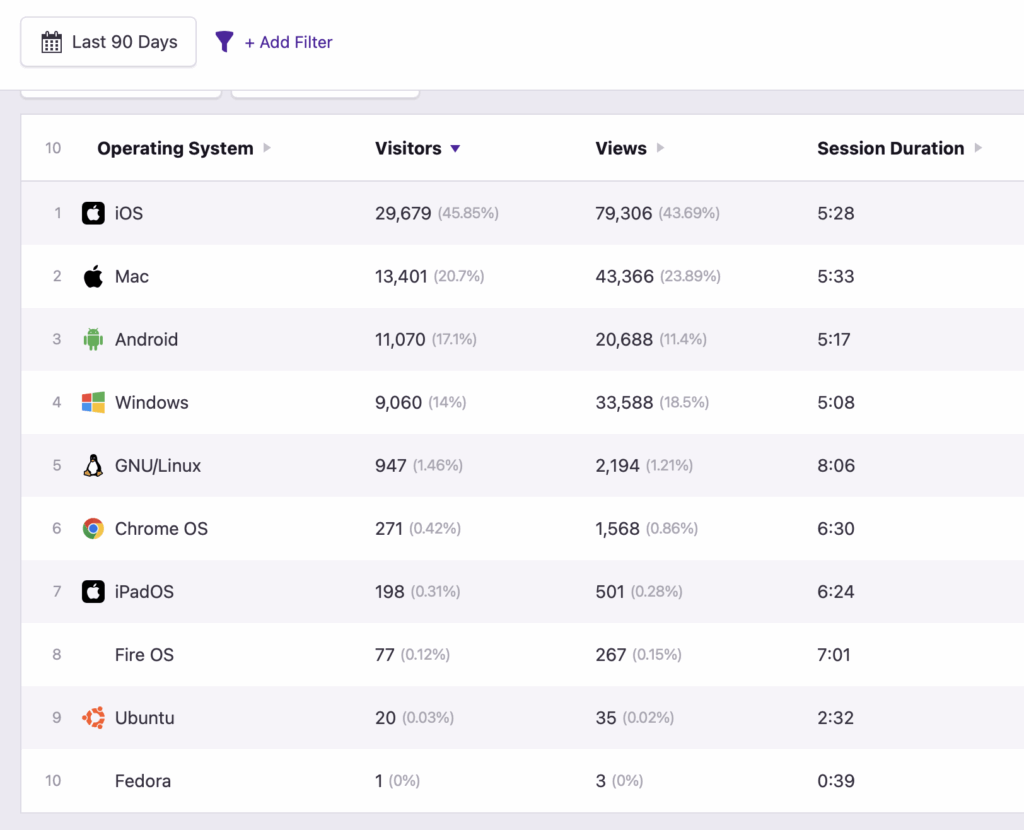1024x830 pixels.
Task: Click the iPadOS icon in row 7
Action: point(93,591)
